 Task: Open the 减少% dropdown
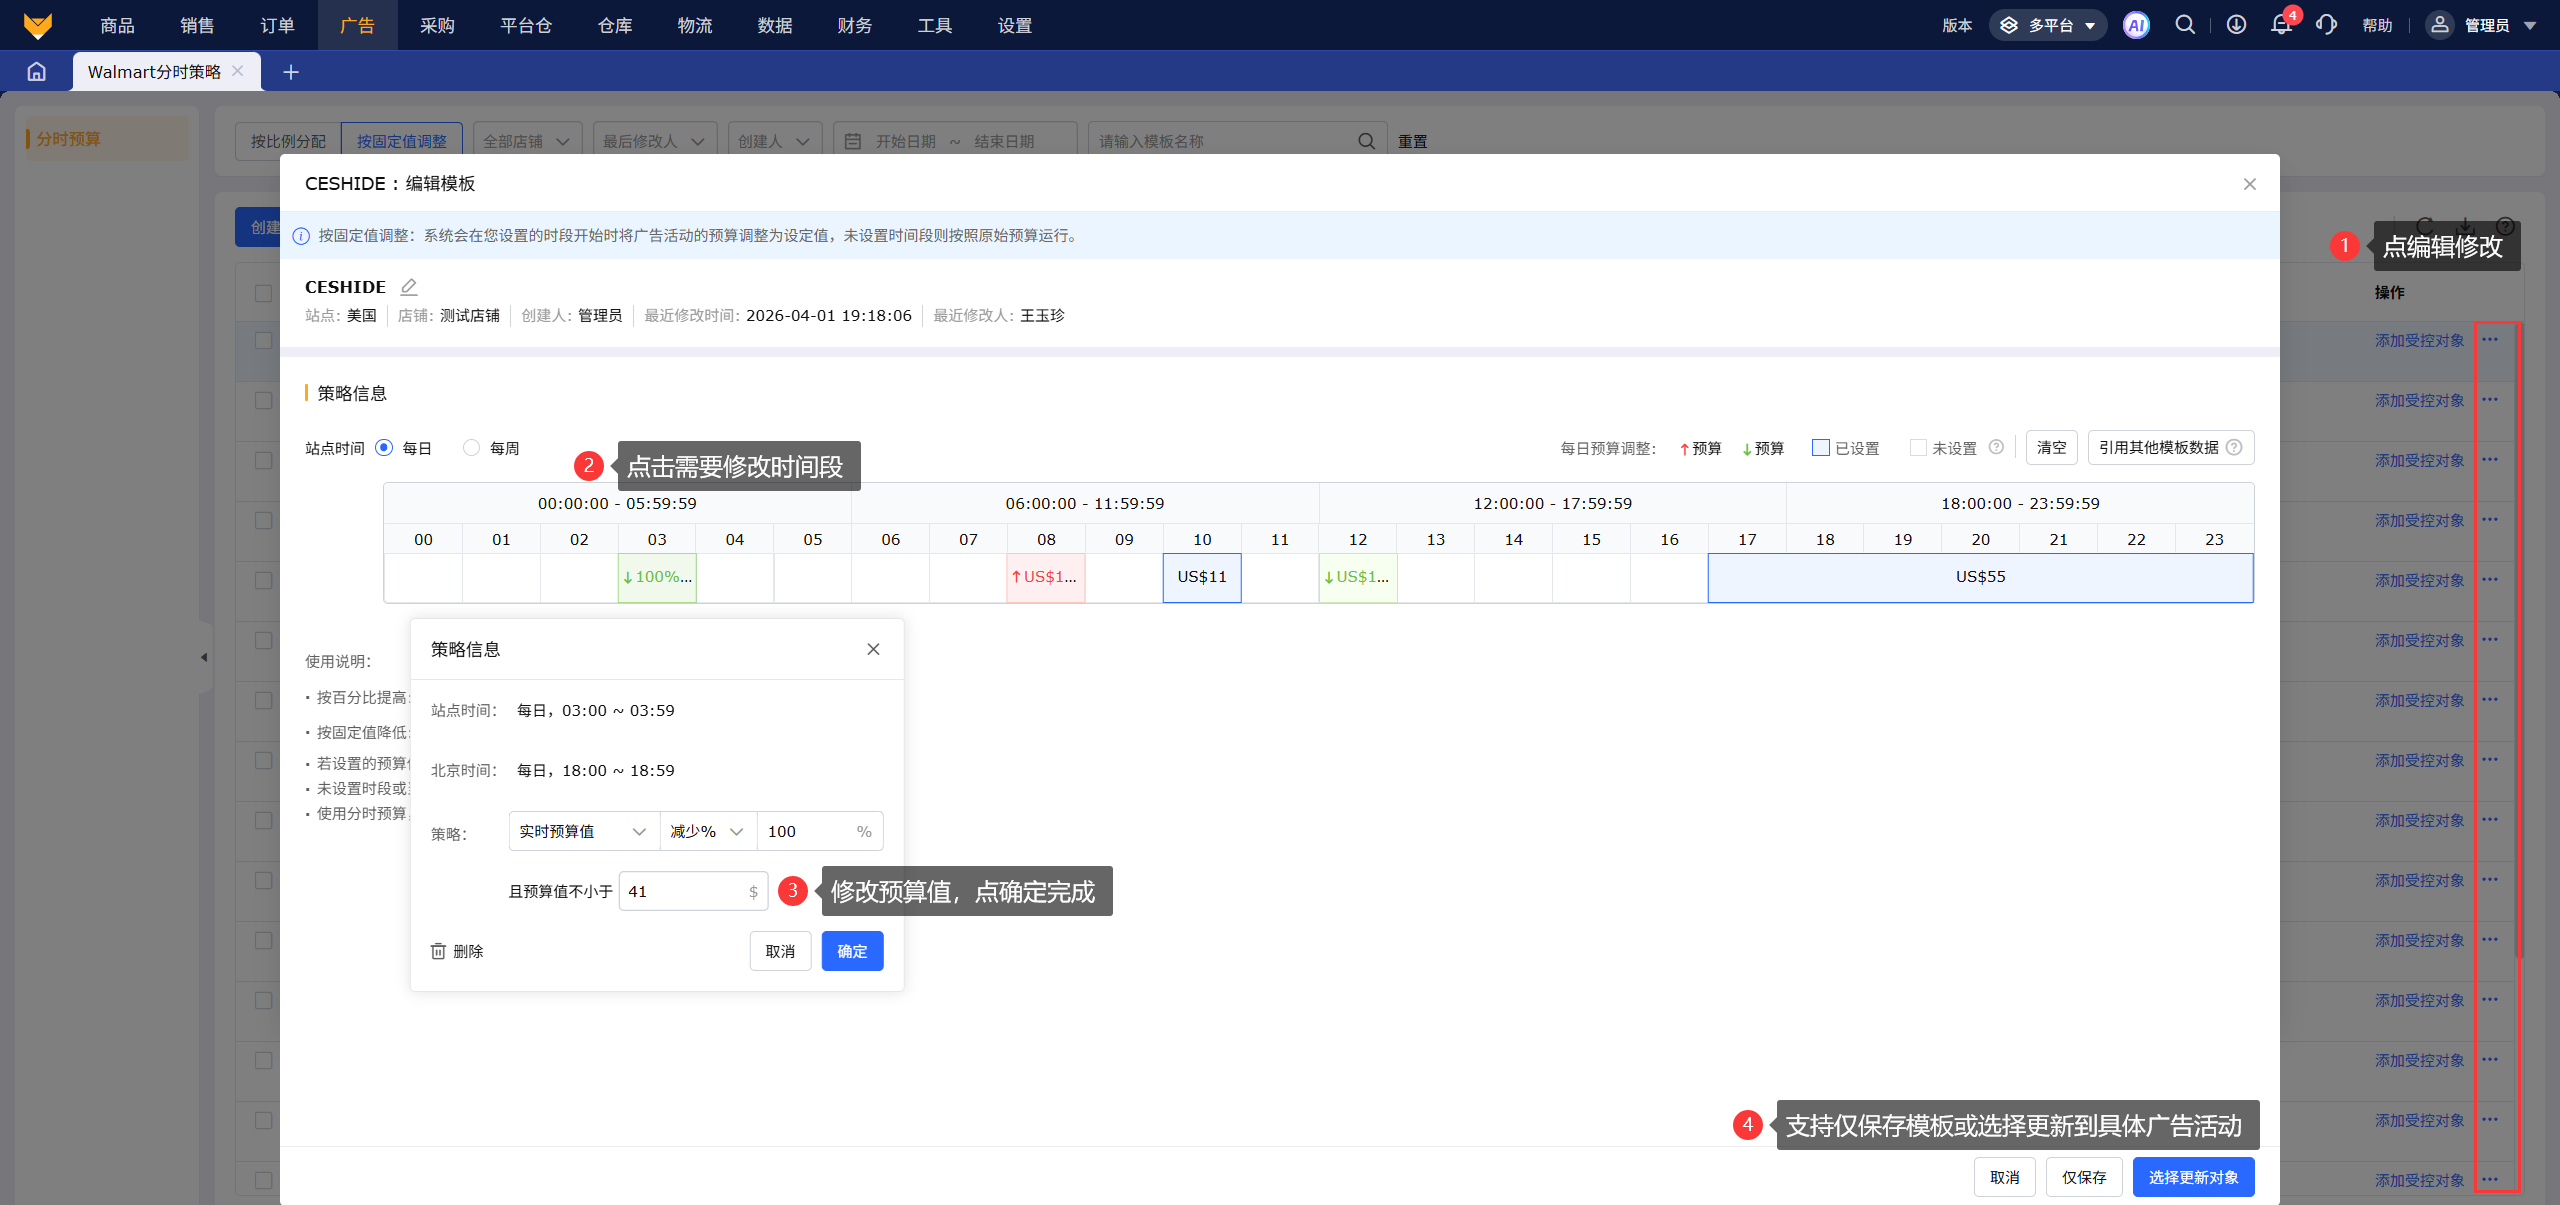pyautogui.click(x=707, y=831)
